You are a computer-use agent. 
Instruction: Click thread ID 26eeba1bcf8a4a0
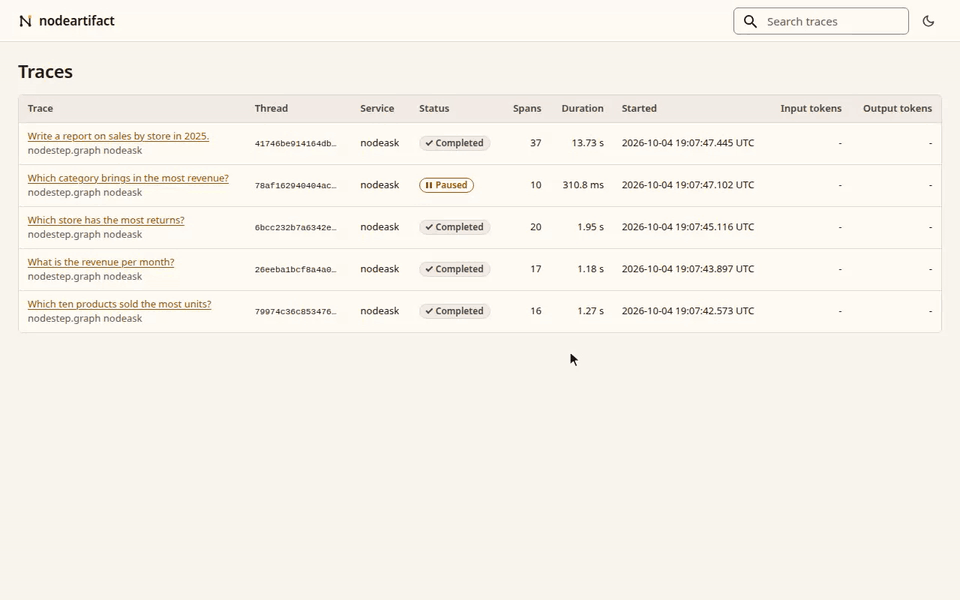296,269
